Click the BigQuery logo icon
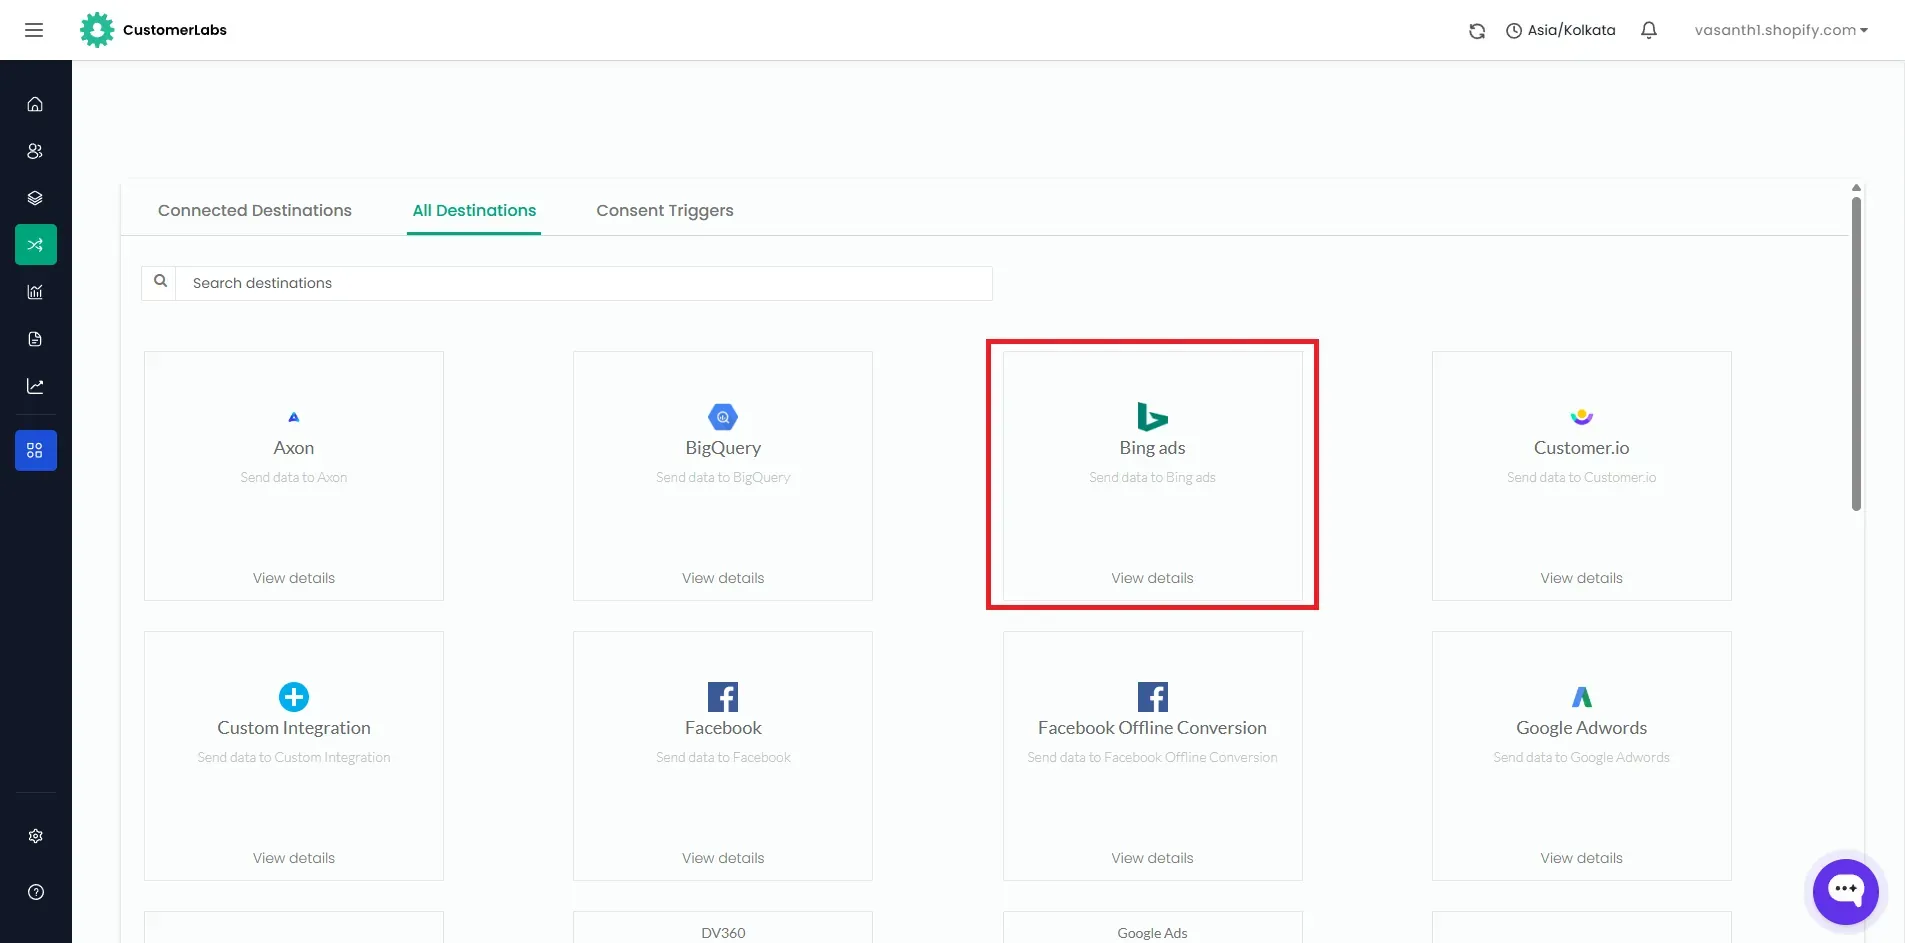This screenshot has width=1905, height=943. point(723,417)
